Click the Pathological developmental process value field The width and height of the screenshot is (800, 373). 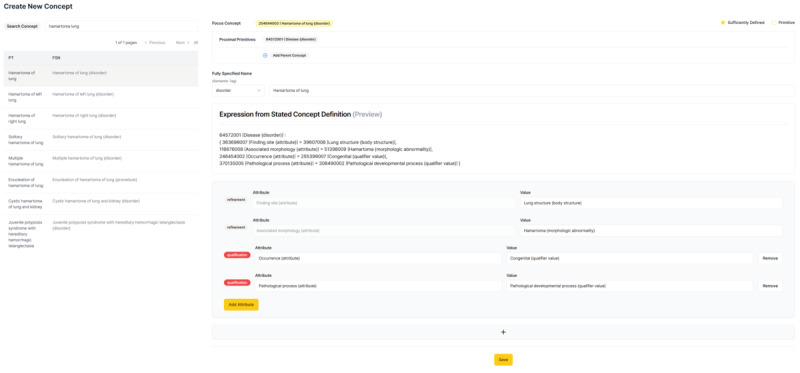(x=630, y=286)
